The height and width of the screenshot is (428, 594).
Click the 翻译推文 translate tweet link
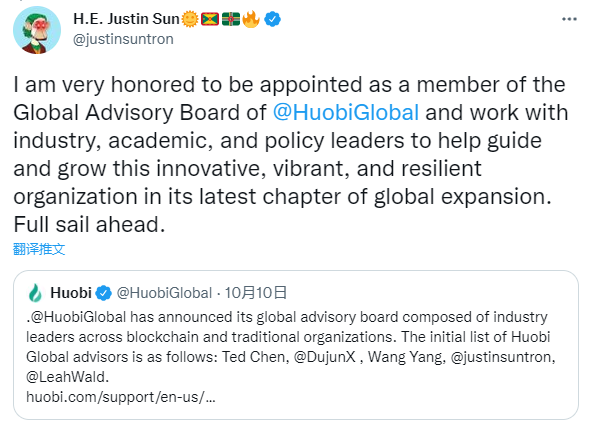39,249
